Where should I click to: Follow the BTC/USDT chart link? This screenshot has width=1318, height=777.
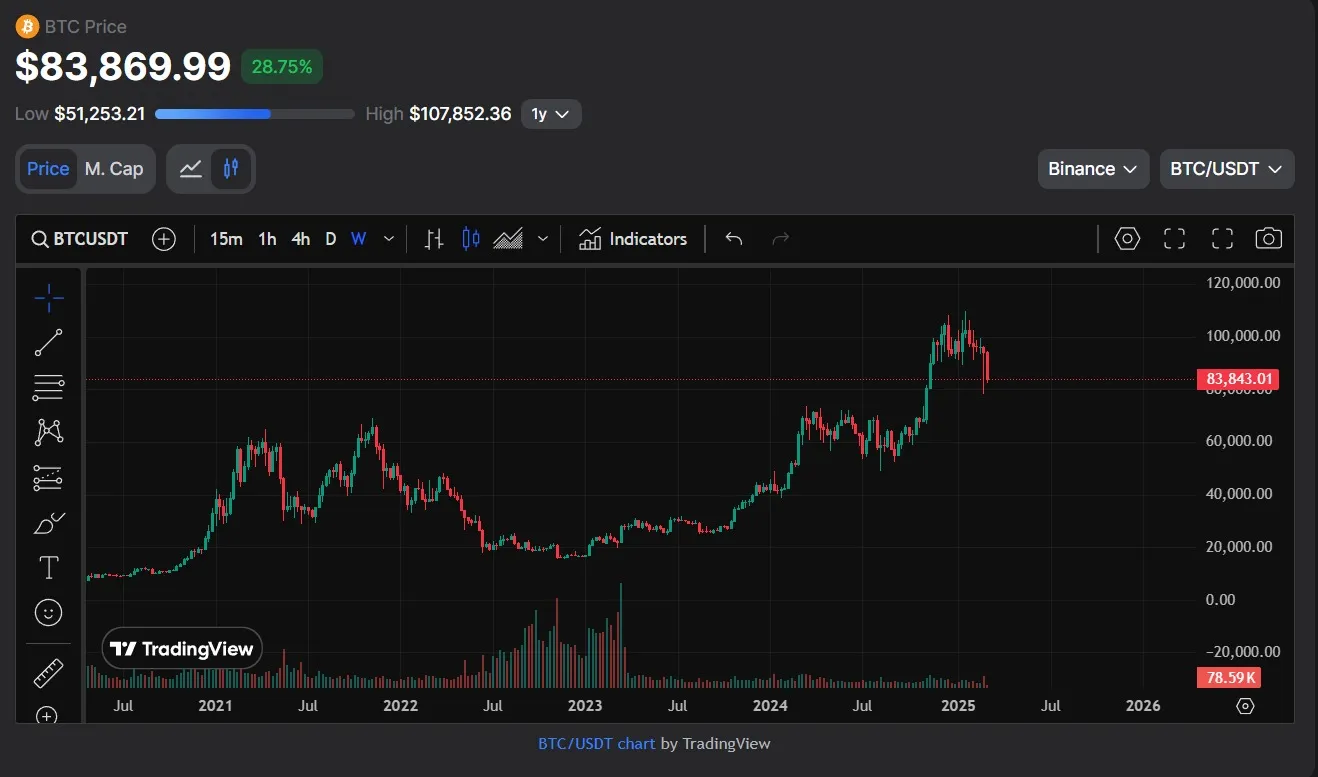point(597,743)
